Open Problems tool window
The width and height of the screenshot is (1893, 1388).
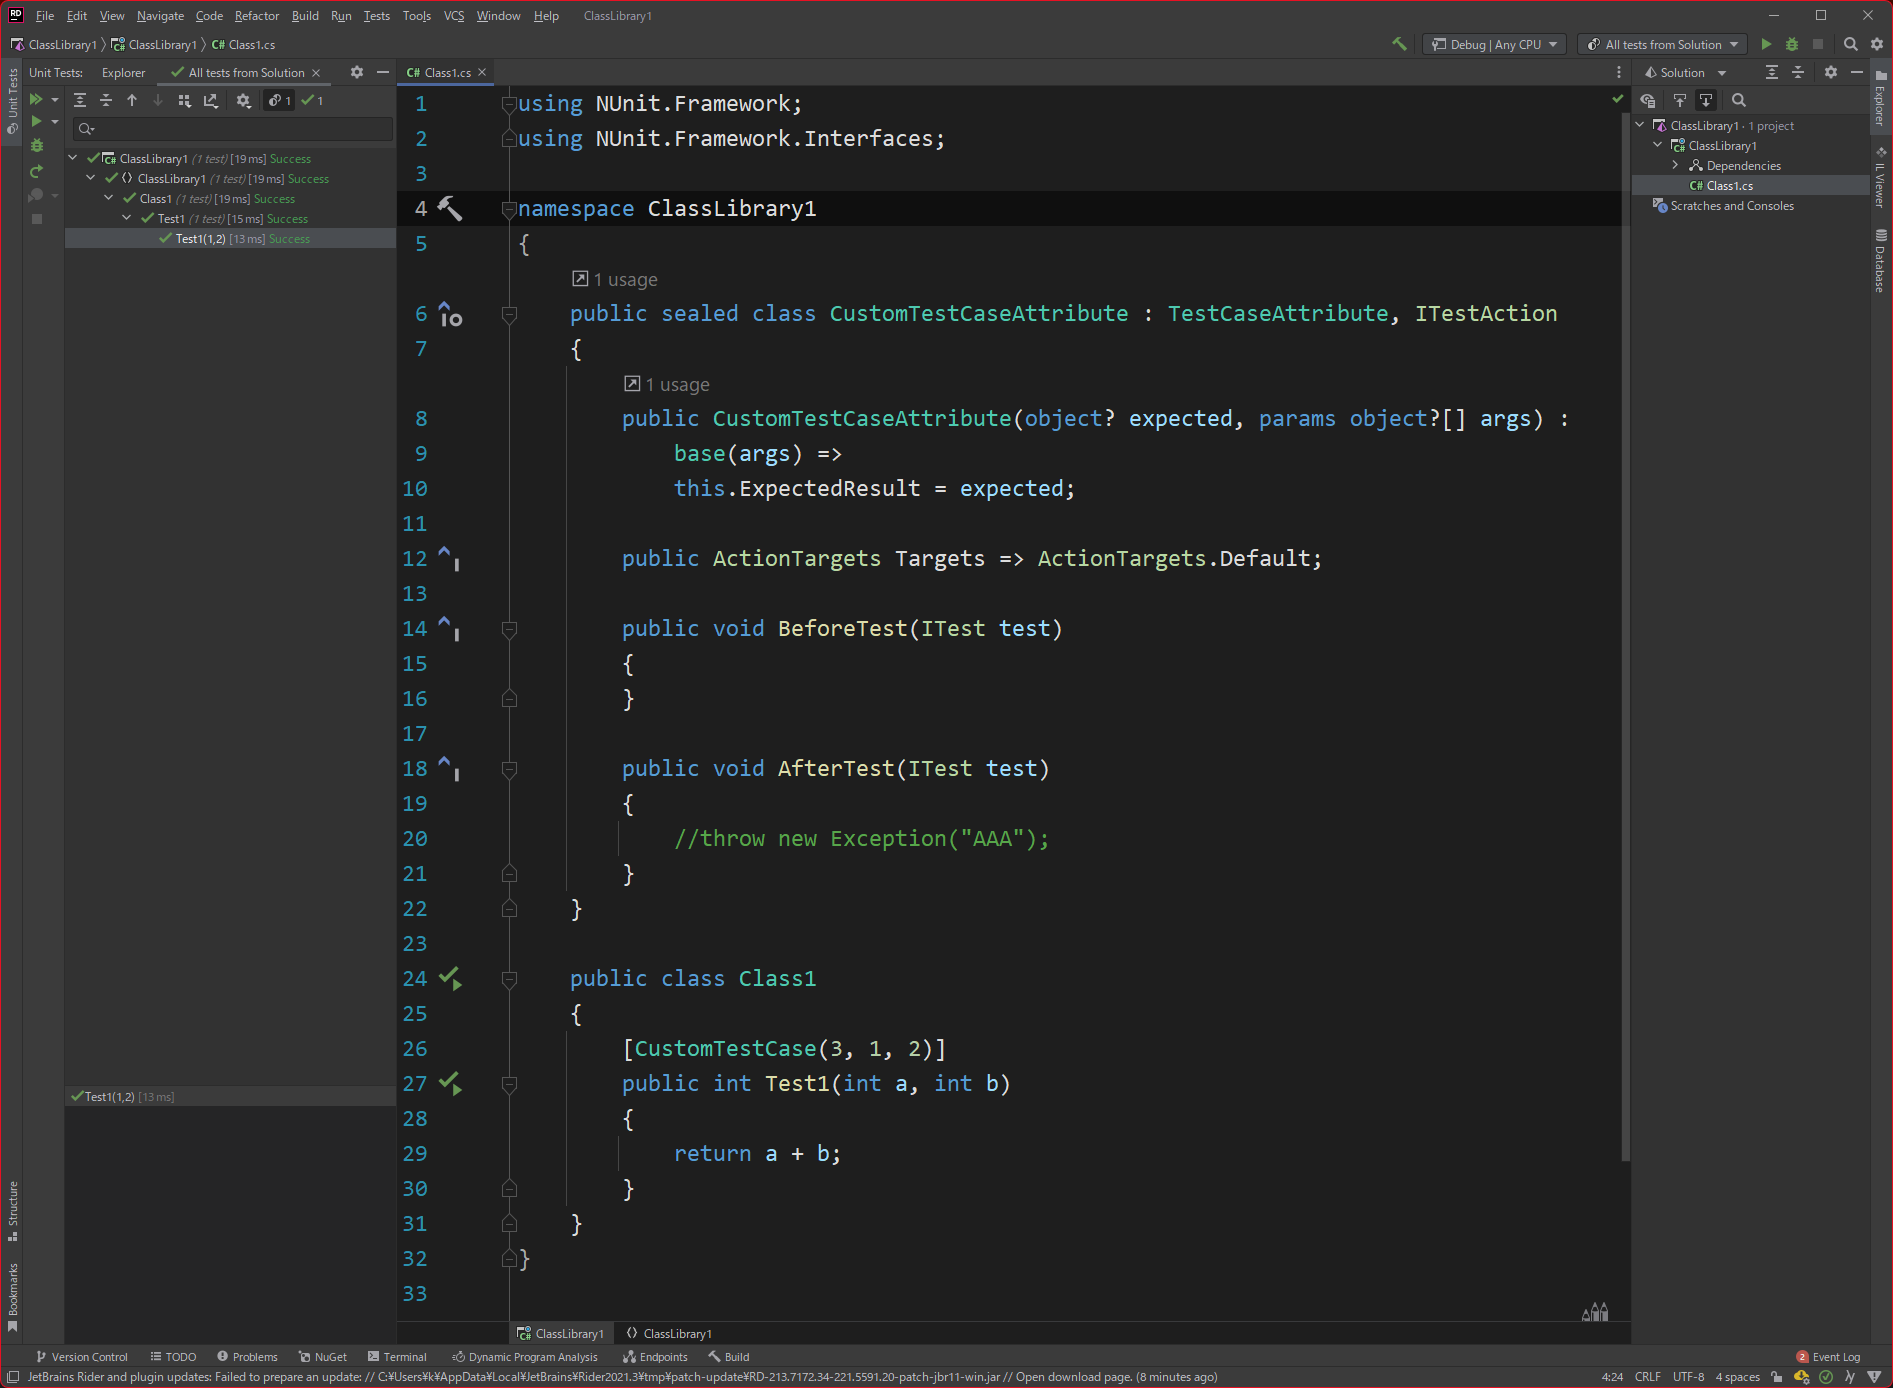(x=247, y=1357)
